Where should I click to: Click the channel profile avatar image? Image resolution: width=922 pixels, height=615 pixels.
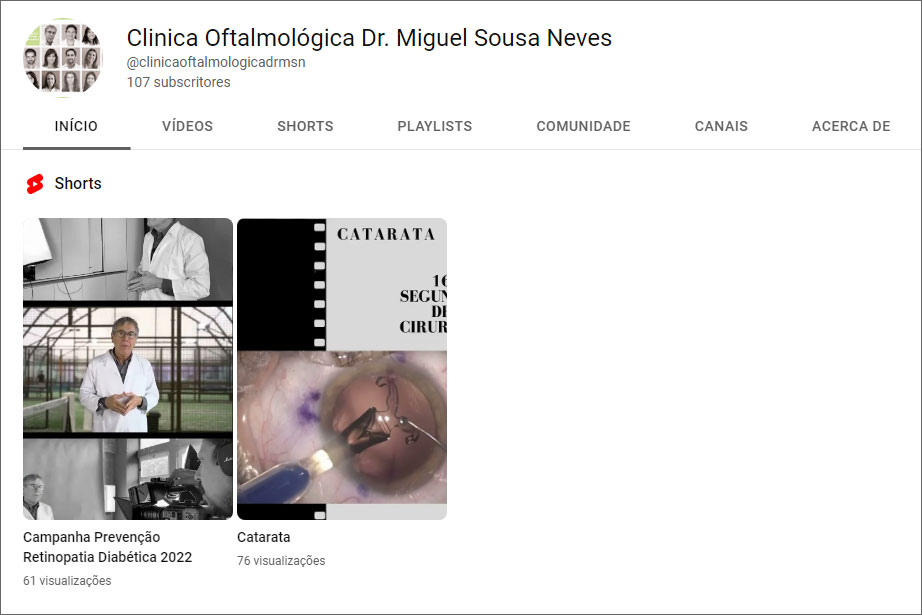pos(63,58)
